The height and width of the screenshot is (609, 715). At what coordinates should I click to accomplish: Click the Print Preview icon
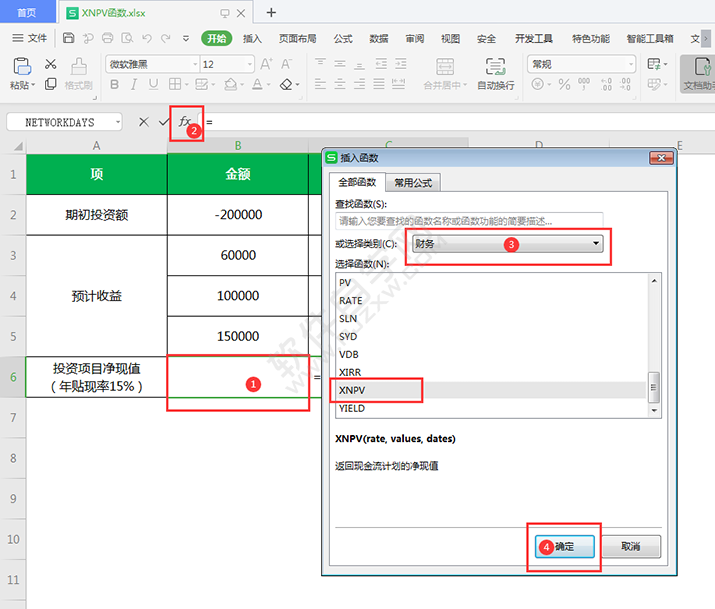tap(127, 38)
